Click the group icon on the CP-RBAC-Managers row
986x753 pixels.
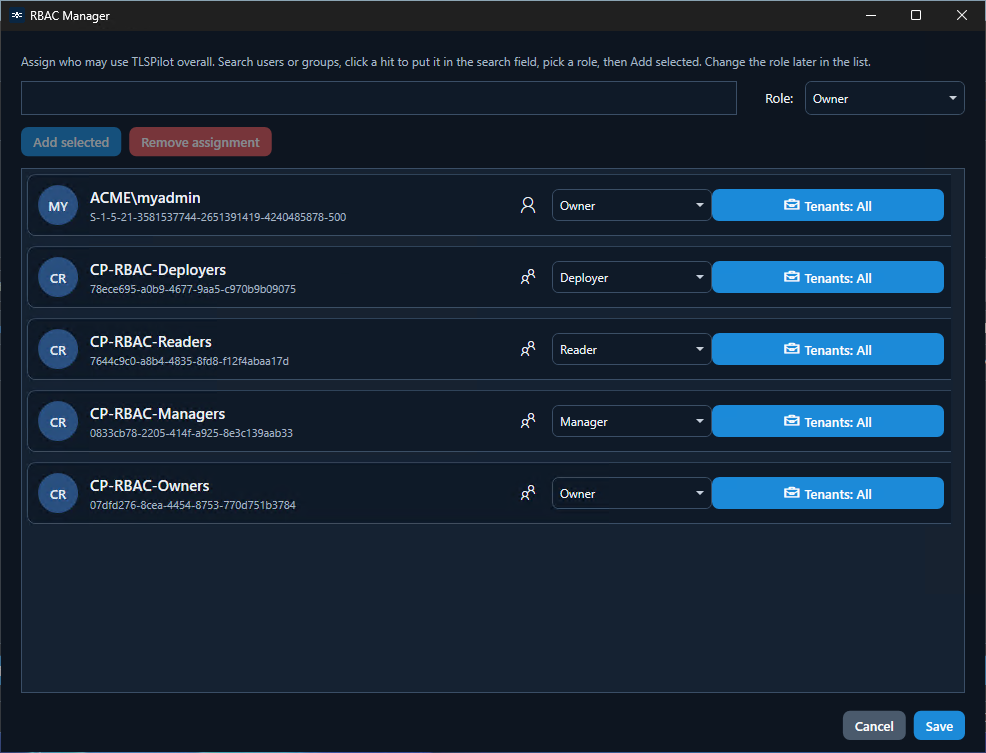[x=528, y=421]
